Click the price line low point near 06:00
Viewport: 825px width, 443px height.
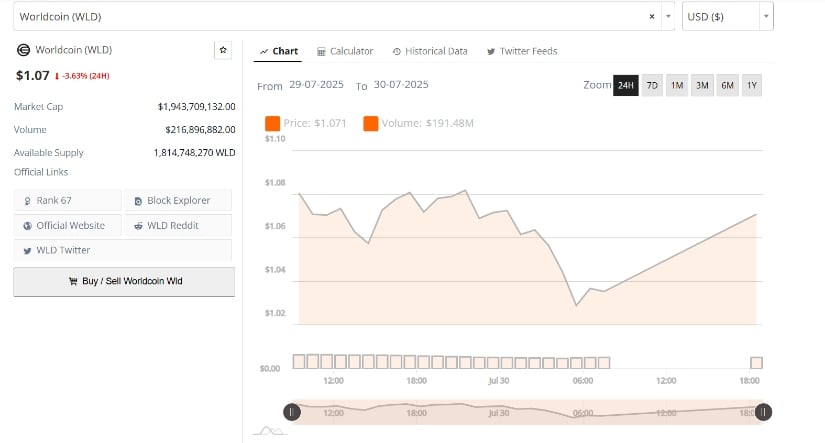[x=576, y=305]
